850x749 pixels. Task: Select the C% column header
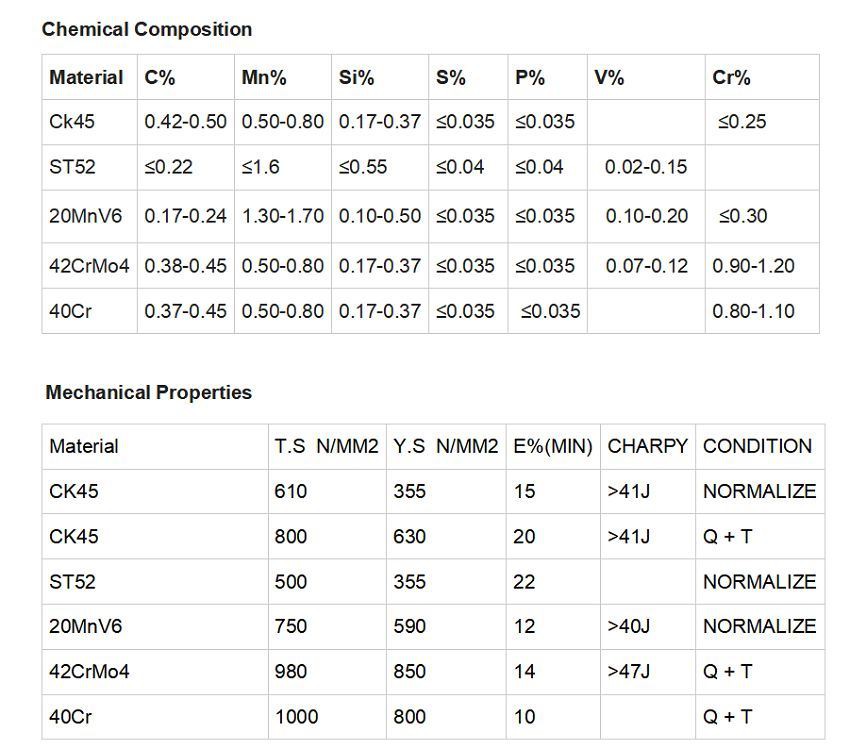pyautogui.click(x=160, y=77)
